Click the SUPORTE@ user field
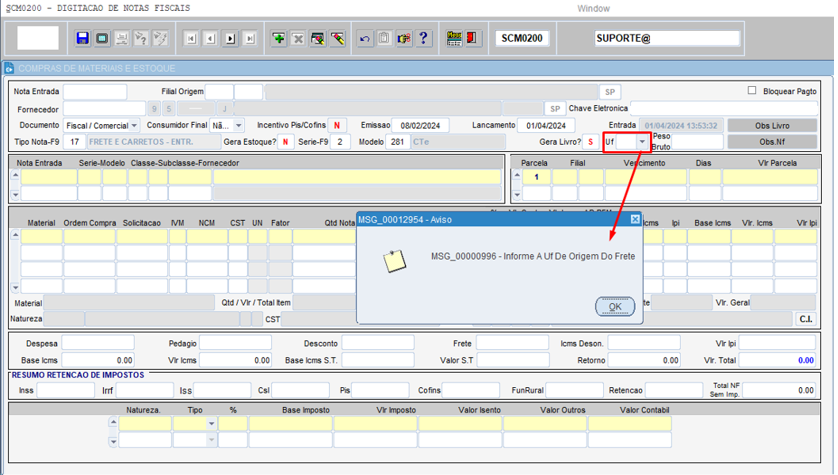 [667, 38]
